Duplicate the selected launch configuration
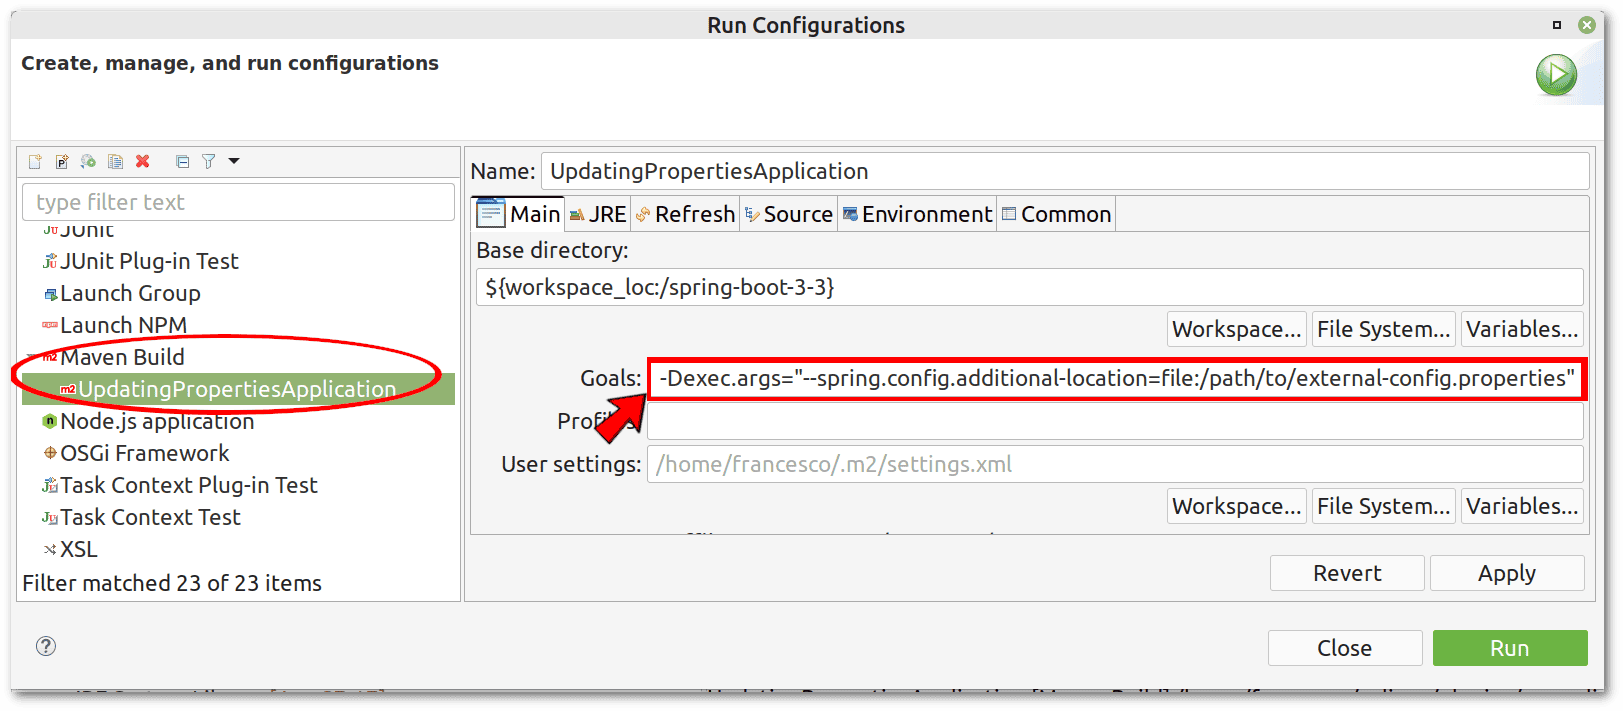Screen dimensions: 1623x711 click(115, 161)
